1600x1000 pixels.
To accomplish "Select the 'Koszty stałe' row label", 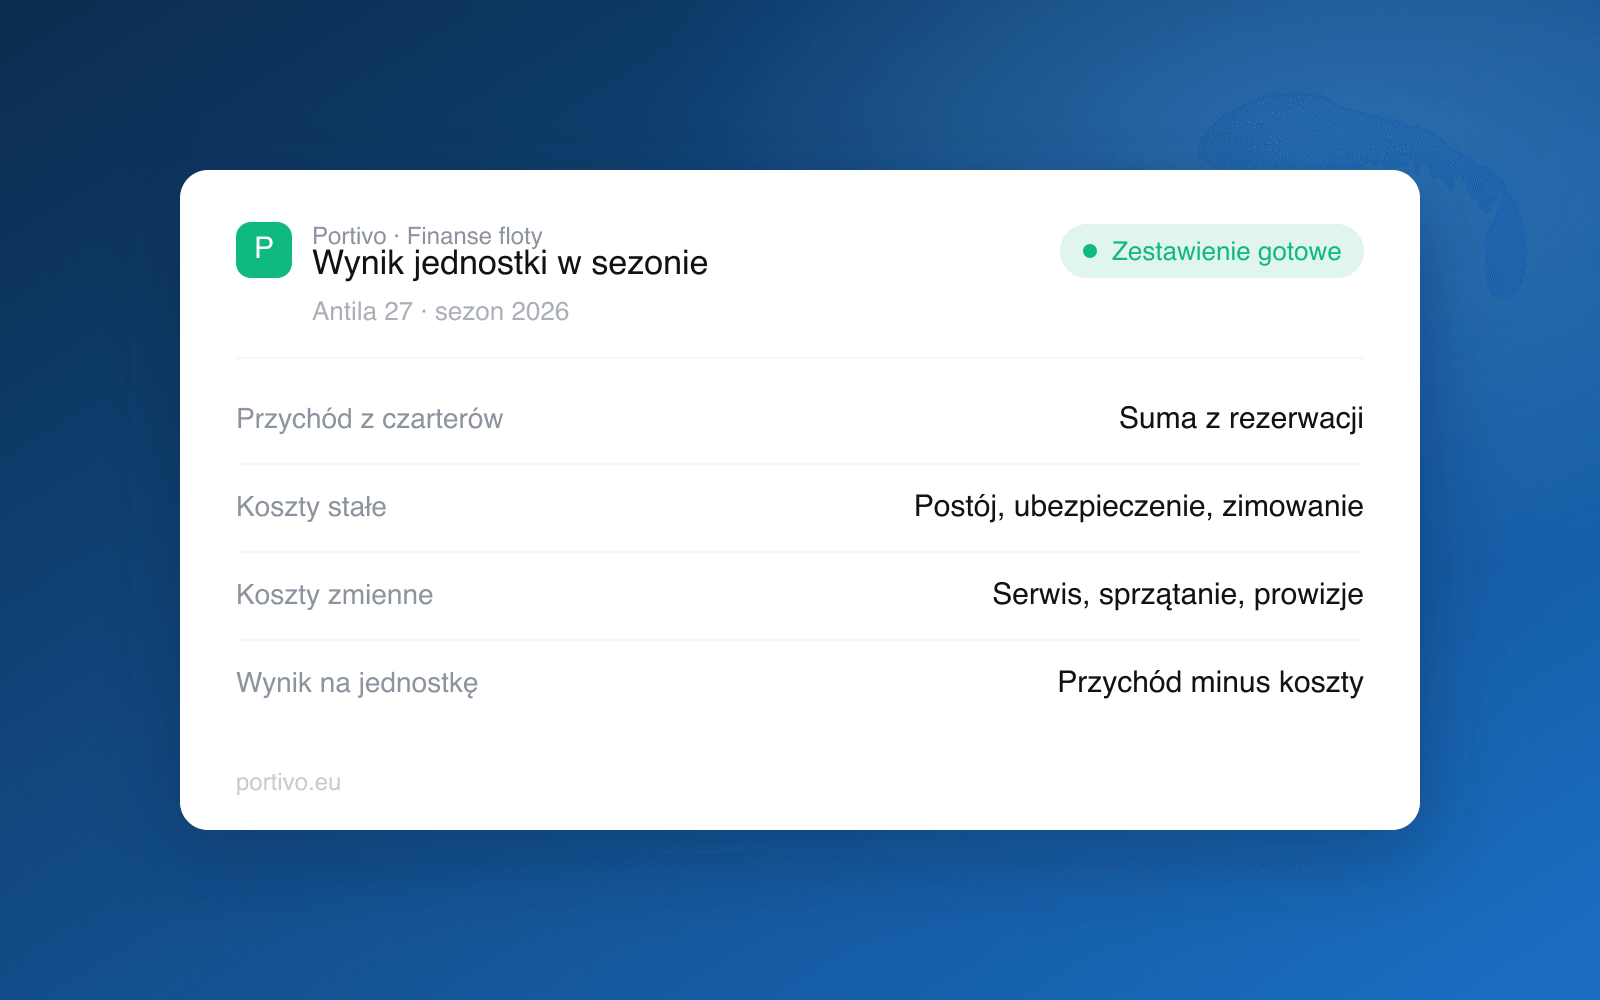I will point(311,507).
